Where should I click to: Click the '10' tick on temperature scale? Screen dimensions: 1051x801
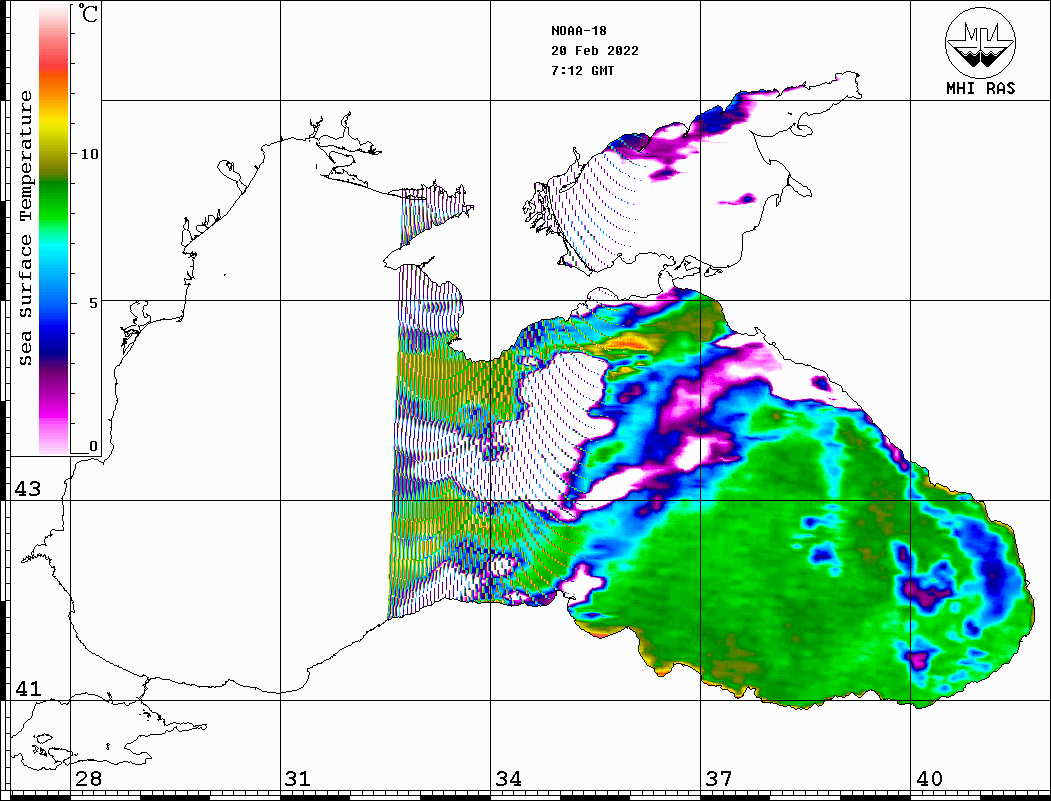coord(89,154)
